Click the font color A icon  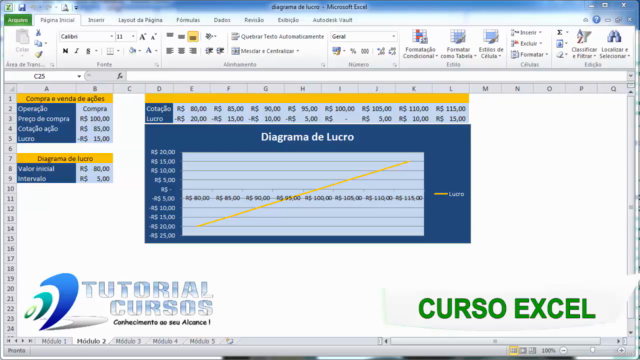coord(149,51)
